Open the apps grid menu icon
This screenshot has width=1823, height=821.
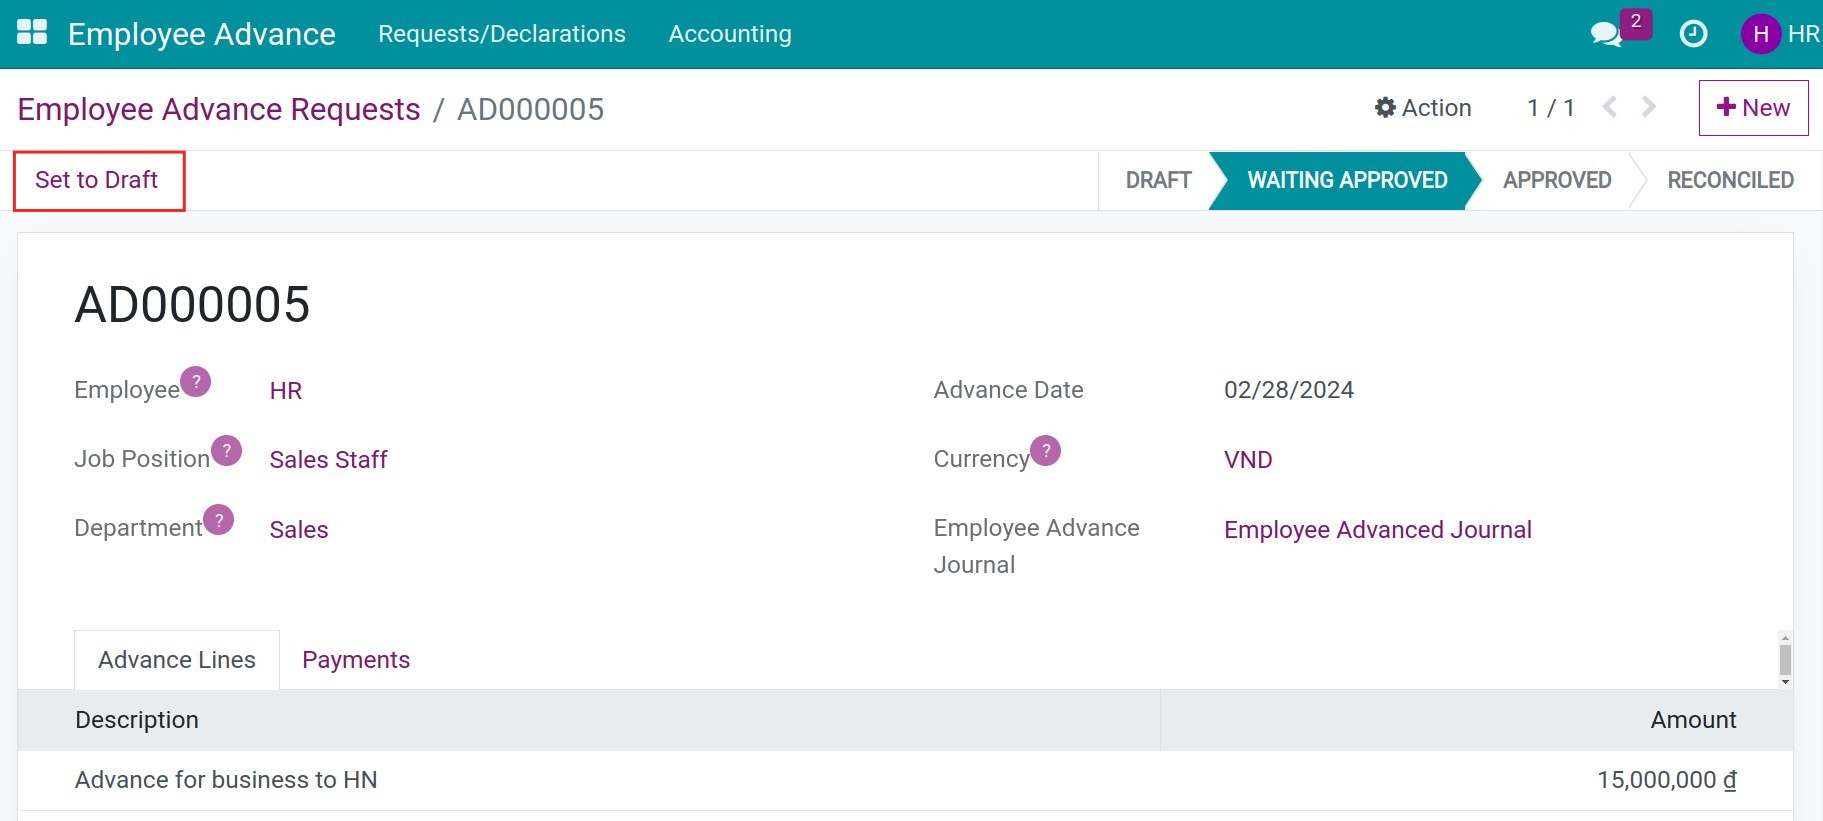32,33
